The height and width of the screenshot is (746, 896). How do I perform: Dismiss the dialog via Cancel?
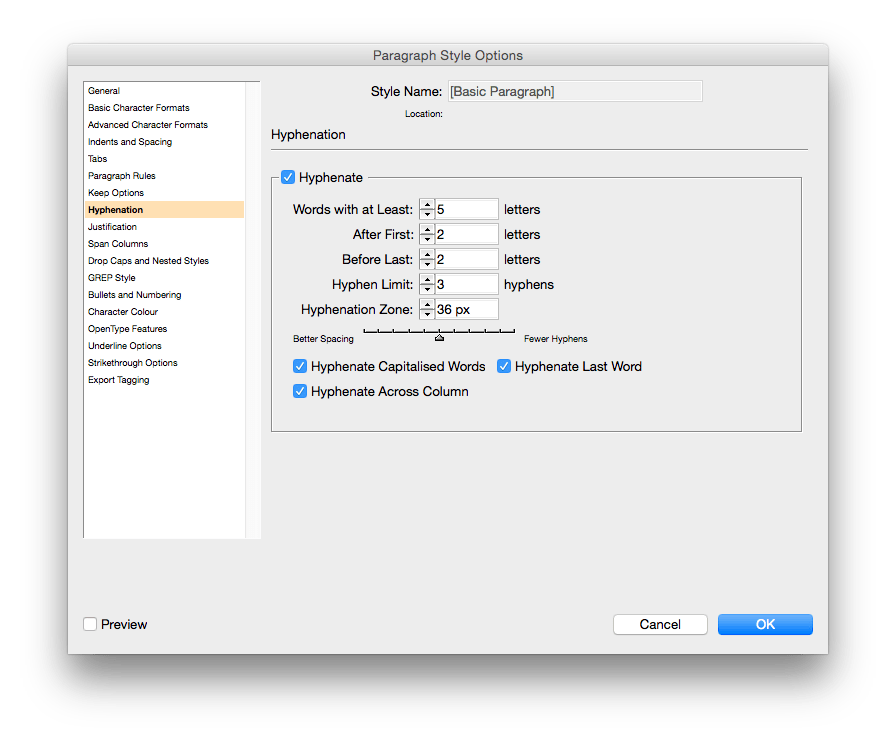coord(660,624)
